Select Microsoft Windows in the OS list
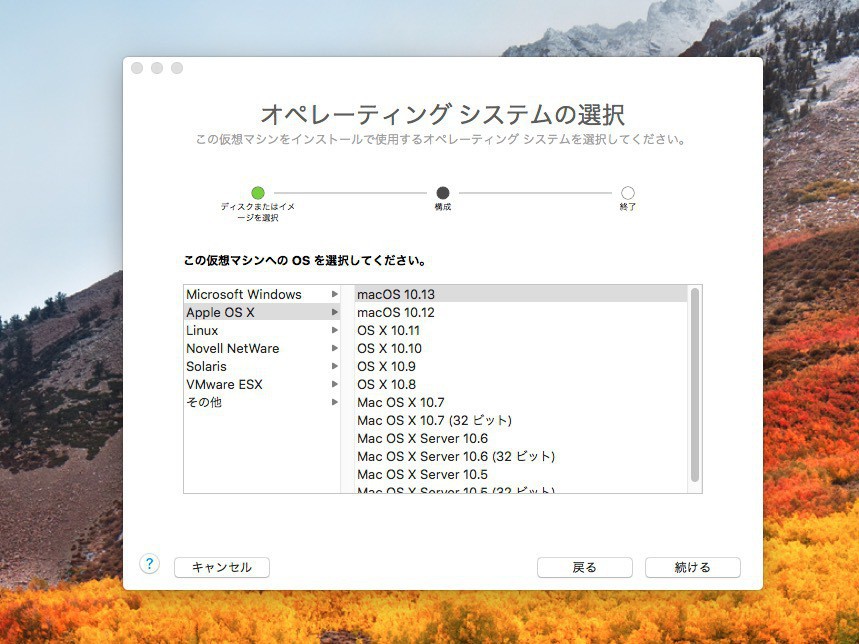859x644 pixels. [x=262, y=294]
